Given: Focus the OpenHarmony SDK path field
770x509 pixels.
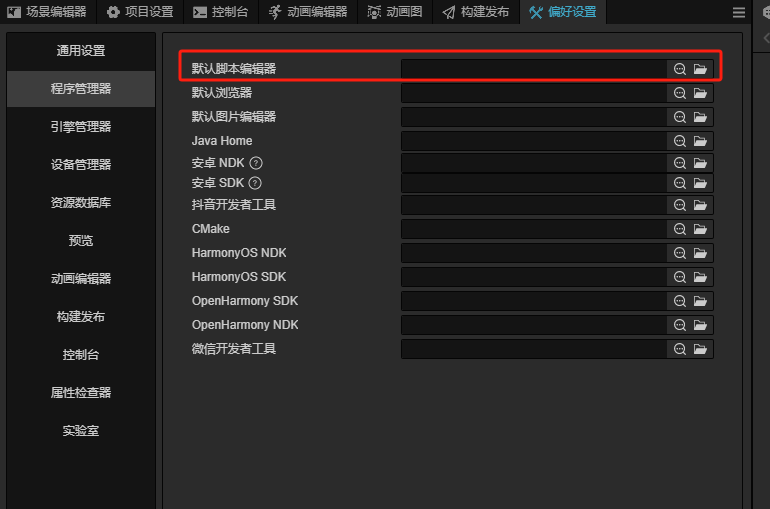Looking at the screenshot, I should (x=534, y=301).
